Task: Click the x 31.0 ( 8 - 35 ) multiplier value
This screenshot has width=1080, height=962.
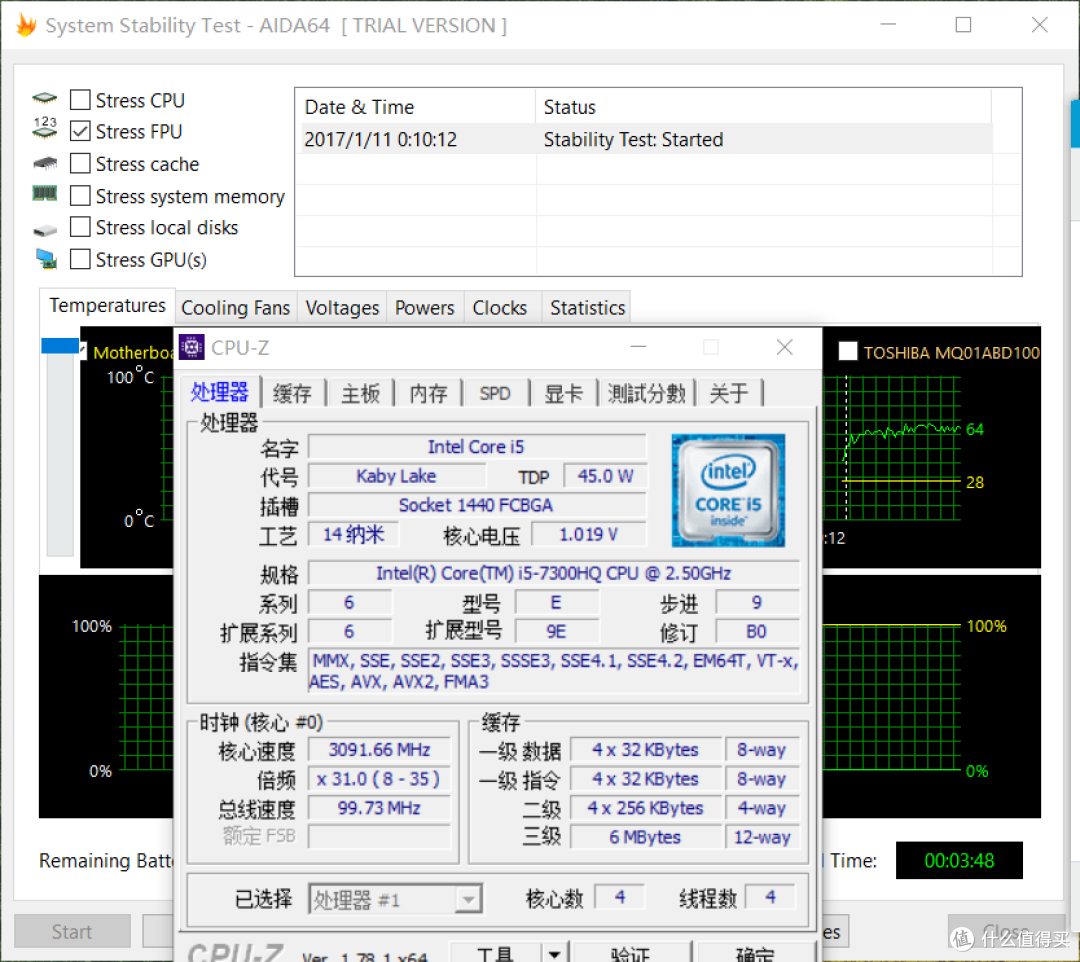Action: pyautogui.click(x=379, y=779)
